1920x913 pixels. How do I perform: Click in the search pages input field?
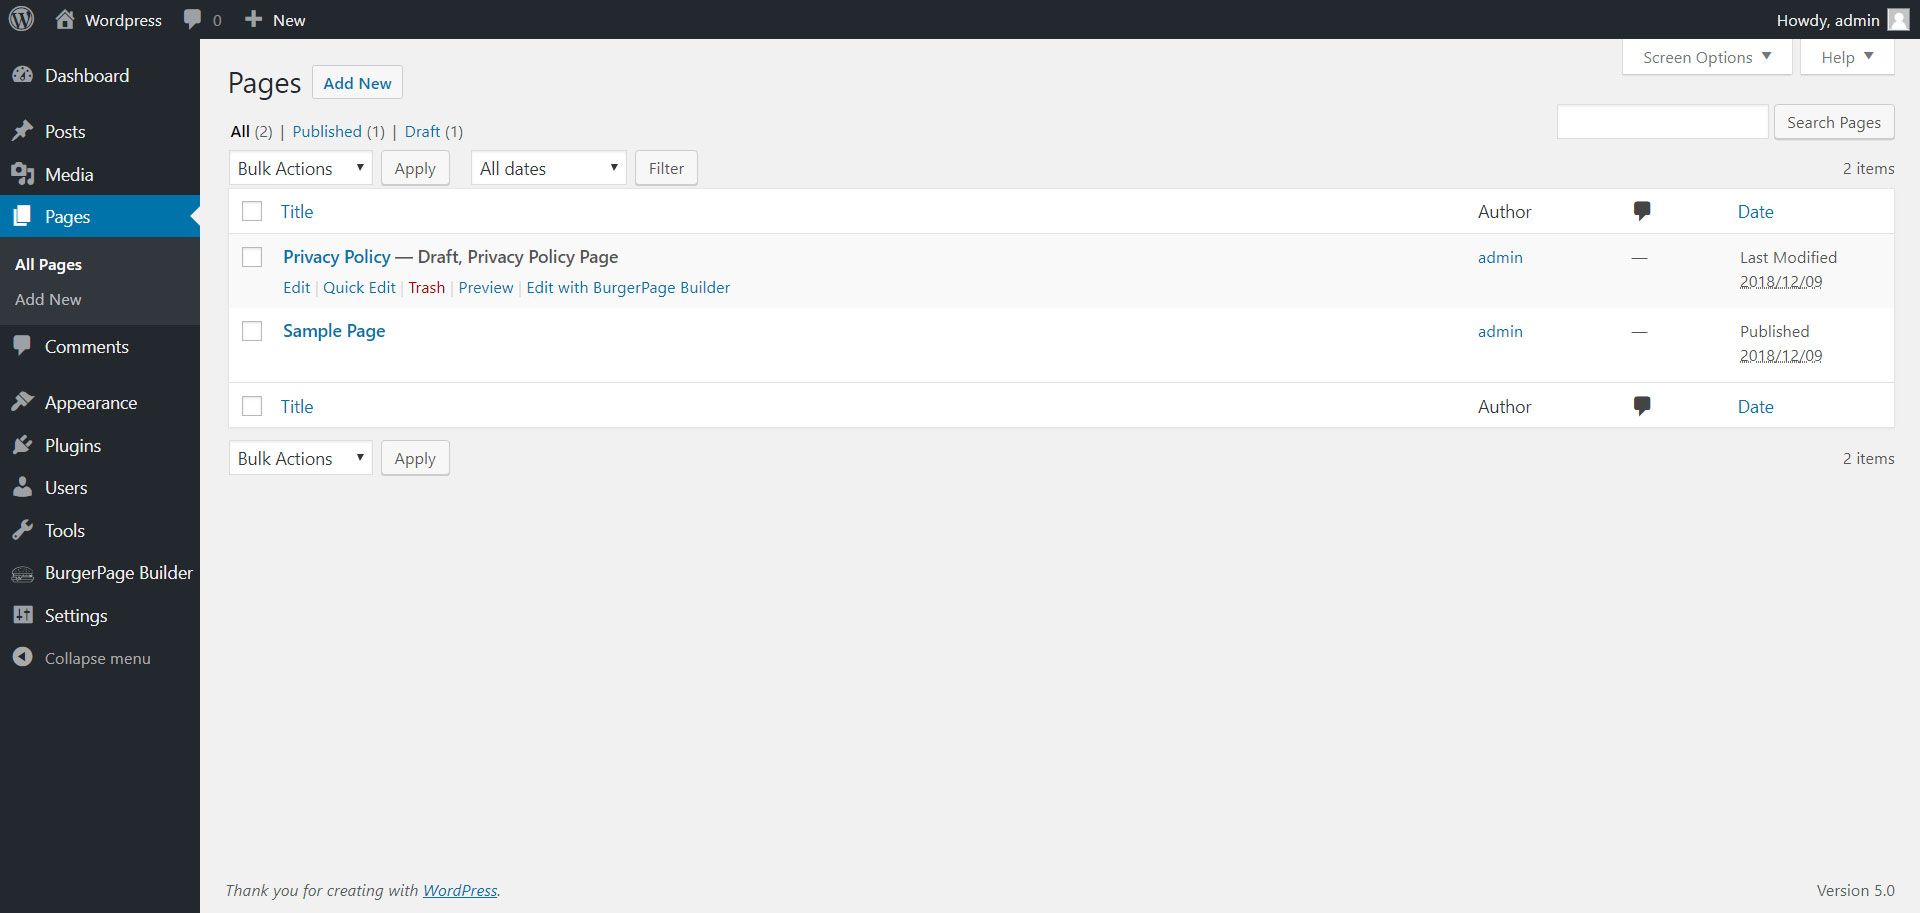1662,122
